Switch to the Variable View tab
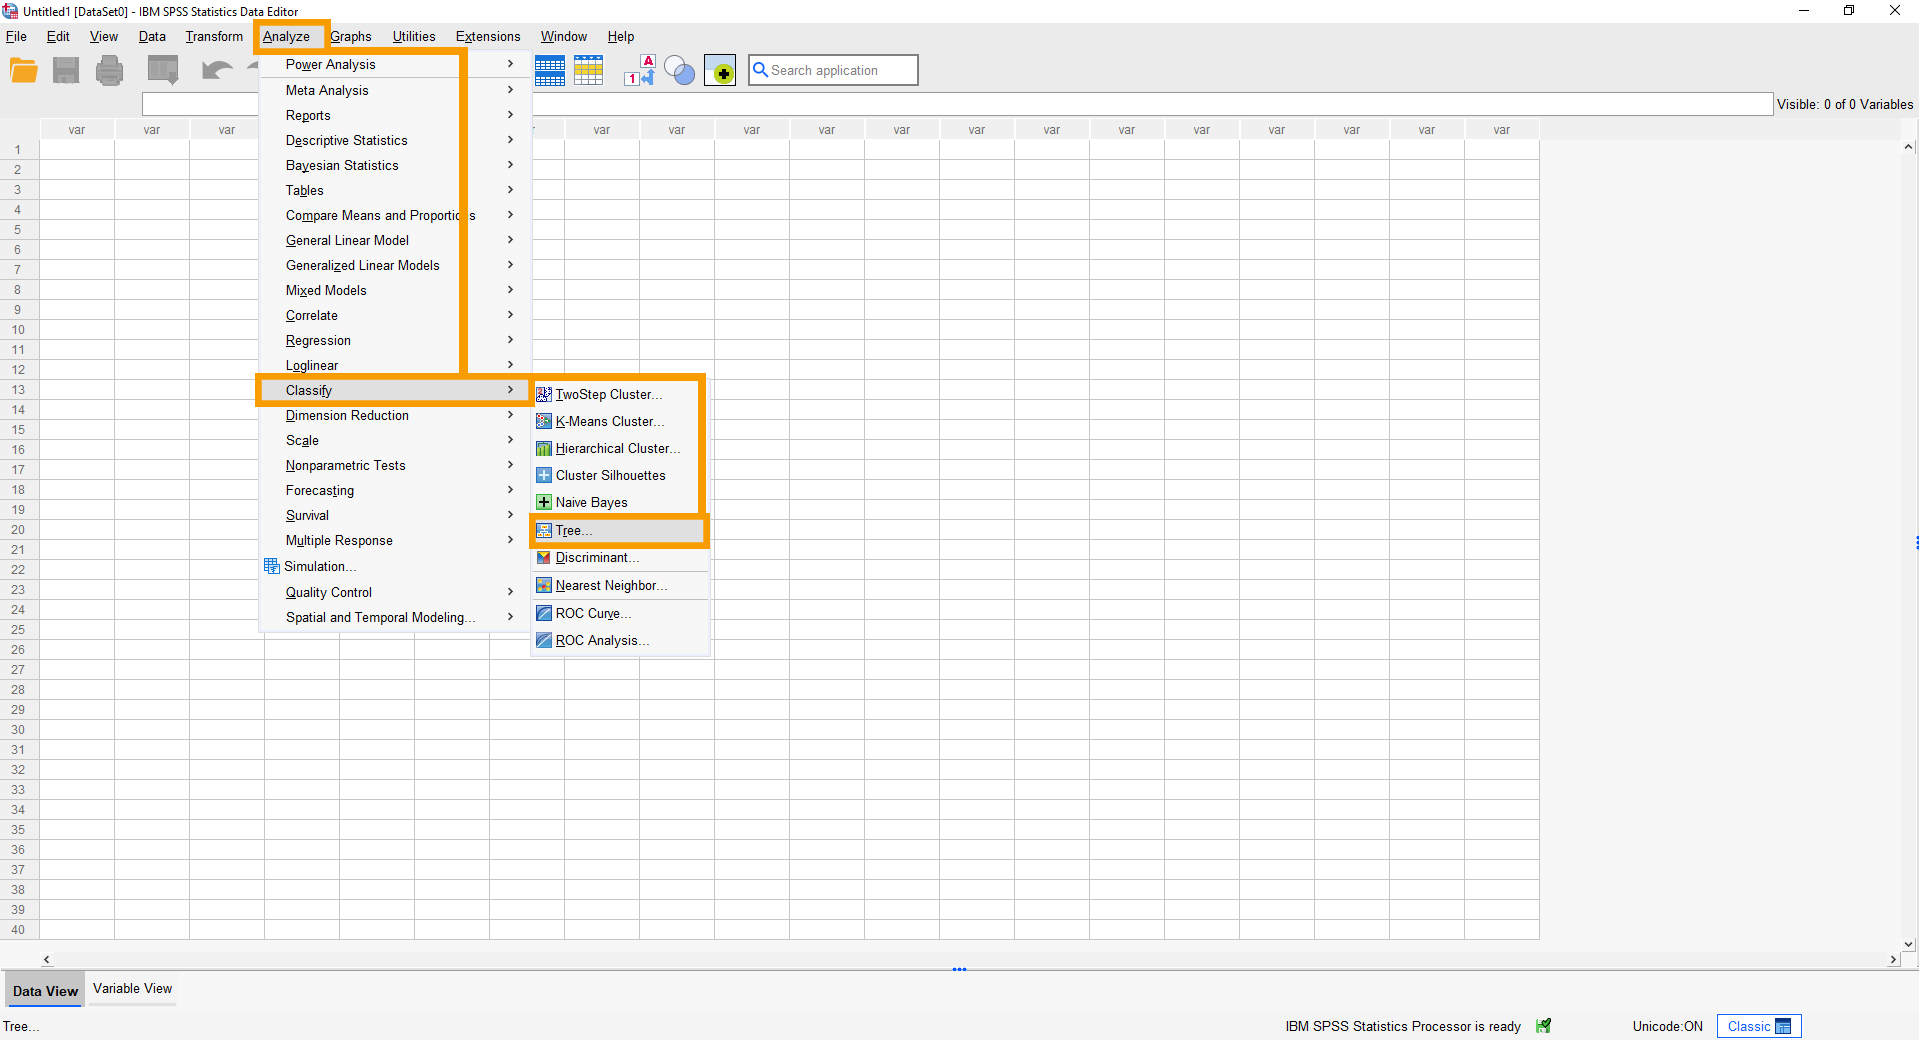This screenshot has width=1919, height=1040. tap(133, 989)
